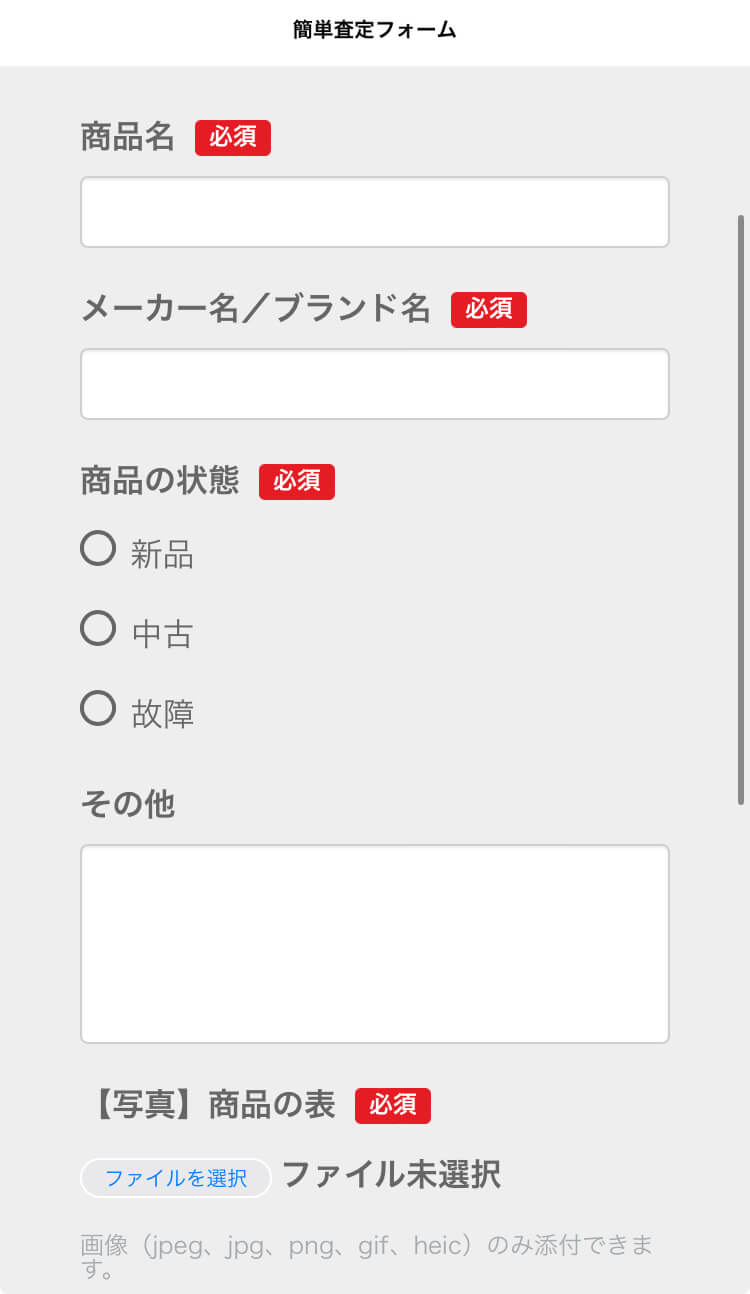Select the 新品 radio button
Image resolution: width=750 pixels, height=1294 pixels.
click(98, 549)
